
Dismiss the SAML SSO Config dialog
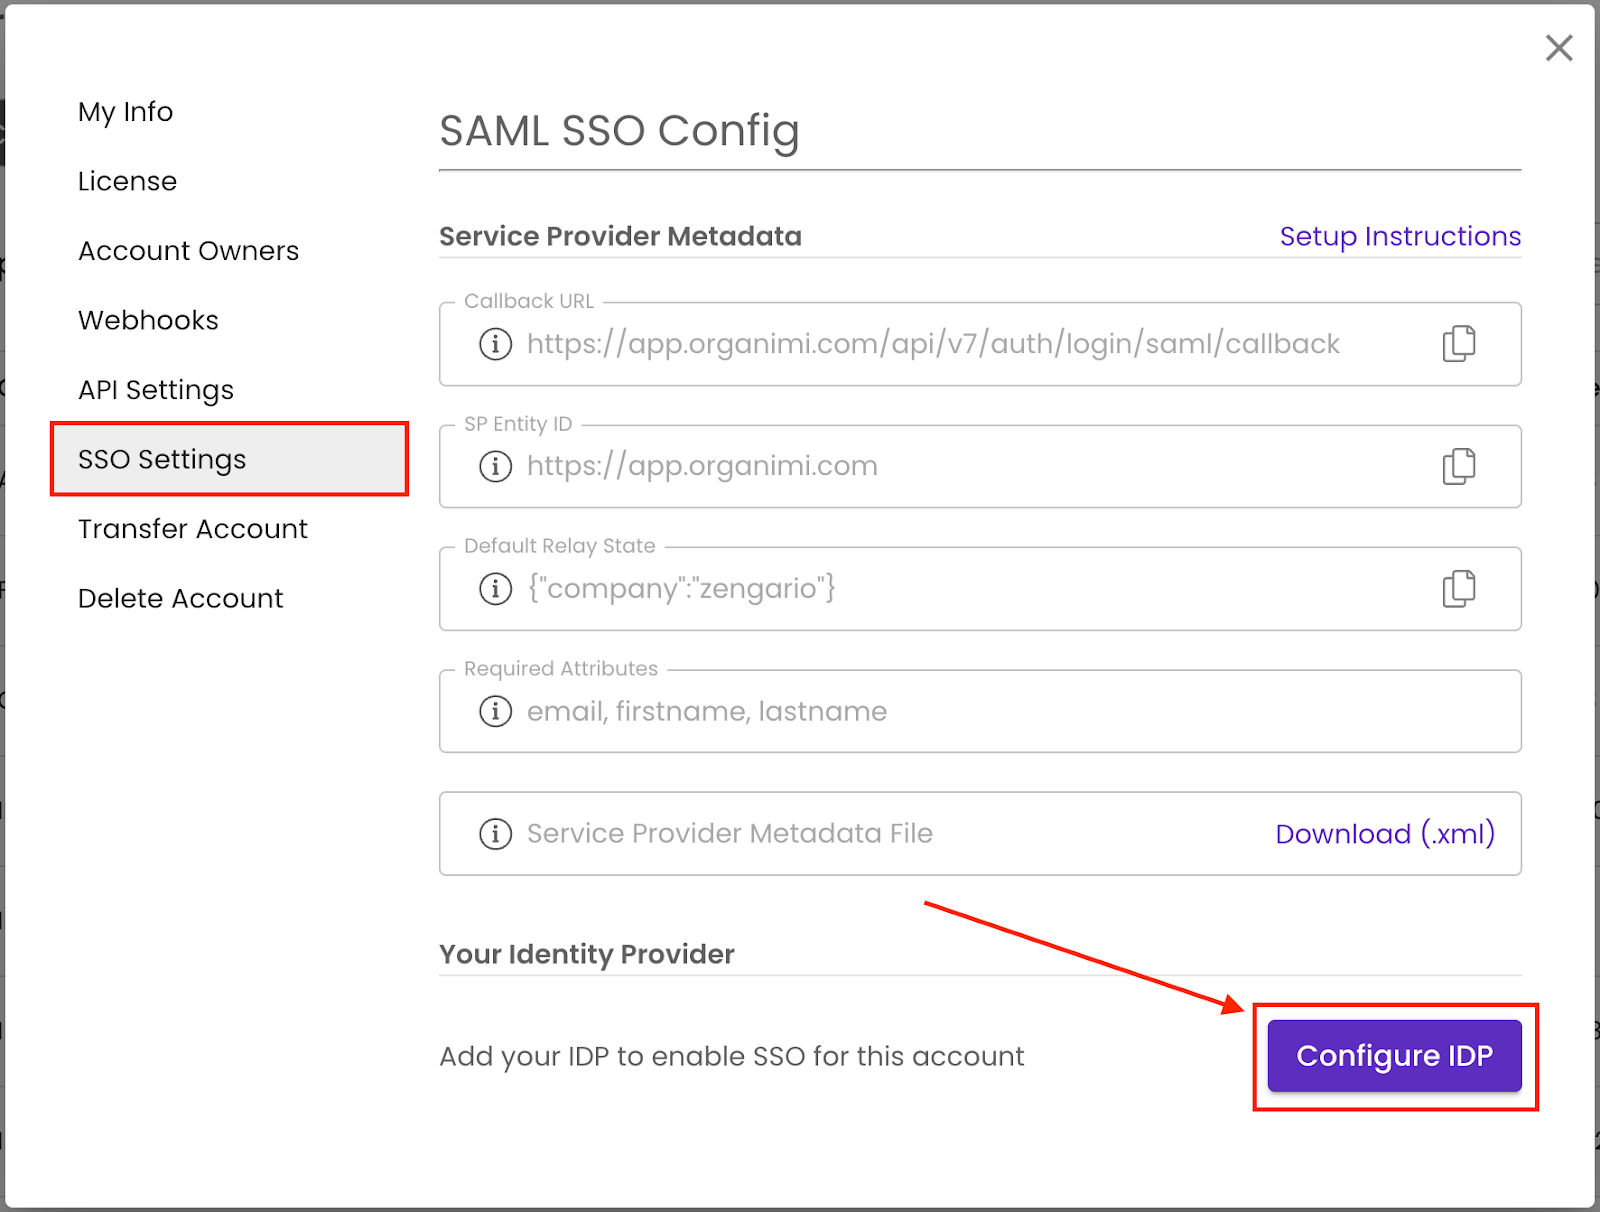1558,47
